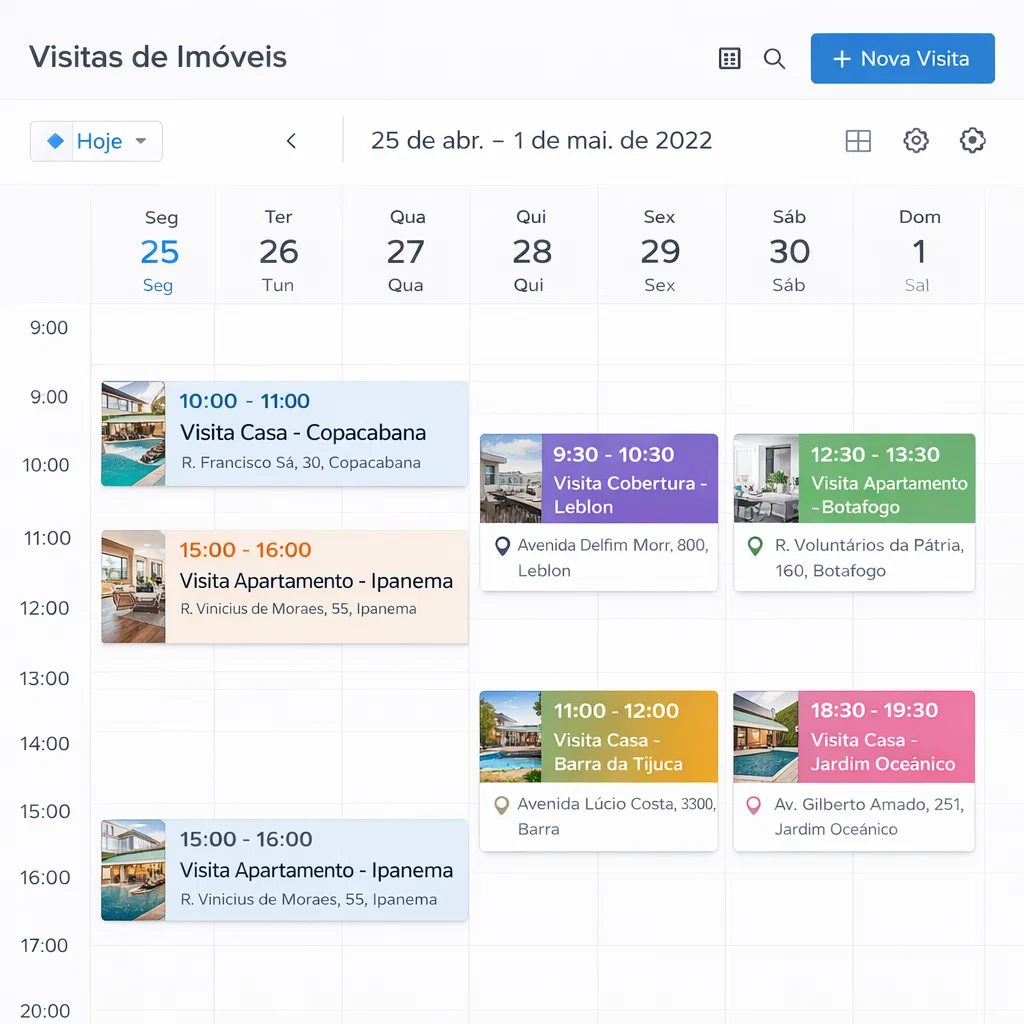Click the Nova Visita button
The image size is (1024, 1024).
[902, 59]
